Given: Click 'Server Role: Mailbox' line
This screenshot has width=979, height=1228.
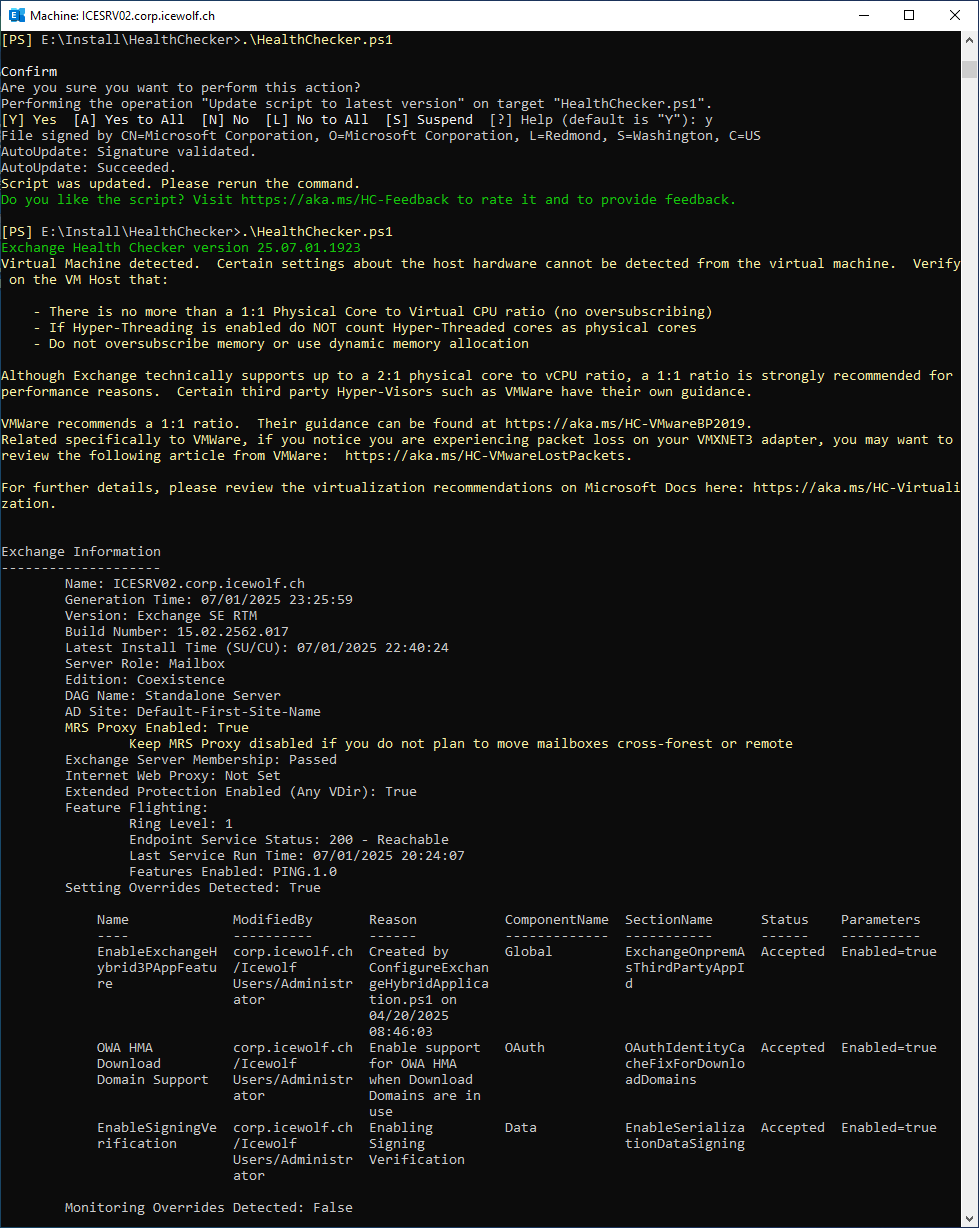Looking at the screenshot, I should pos(145,664).
